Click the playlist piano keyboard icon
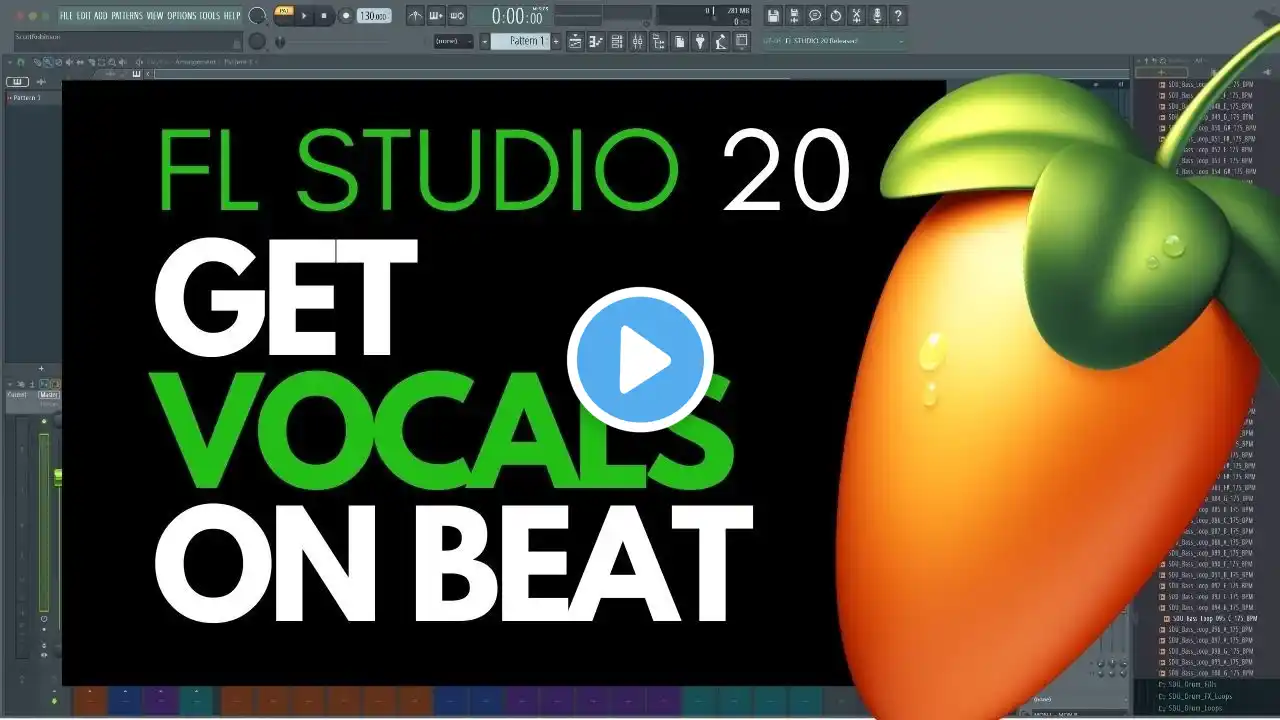The width and height of the screenshot is (1280, 720). [x=17, y=82]
